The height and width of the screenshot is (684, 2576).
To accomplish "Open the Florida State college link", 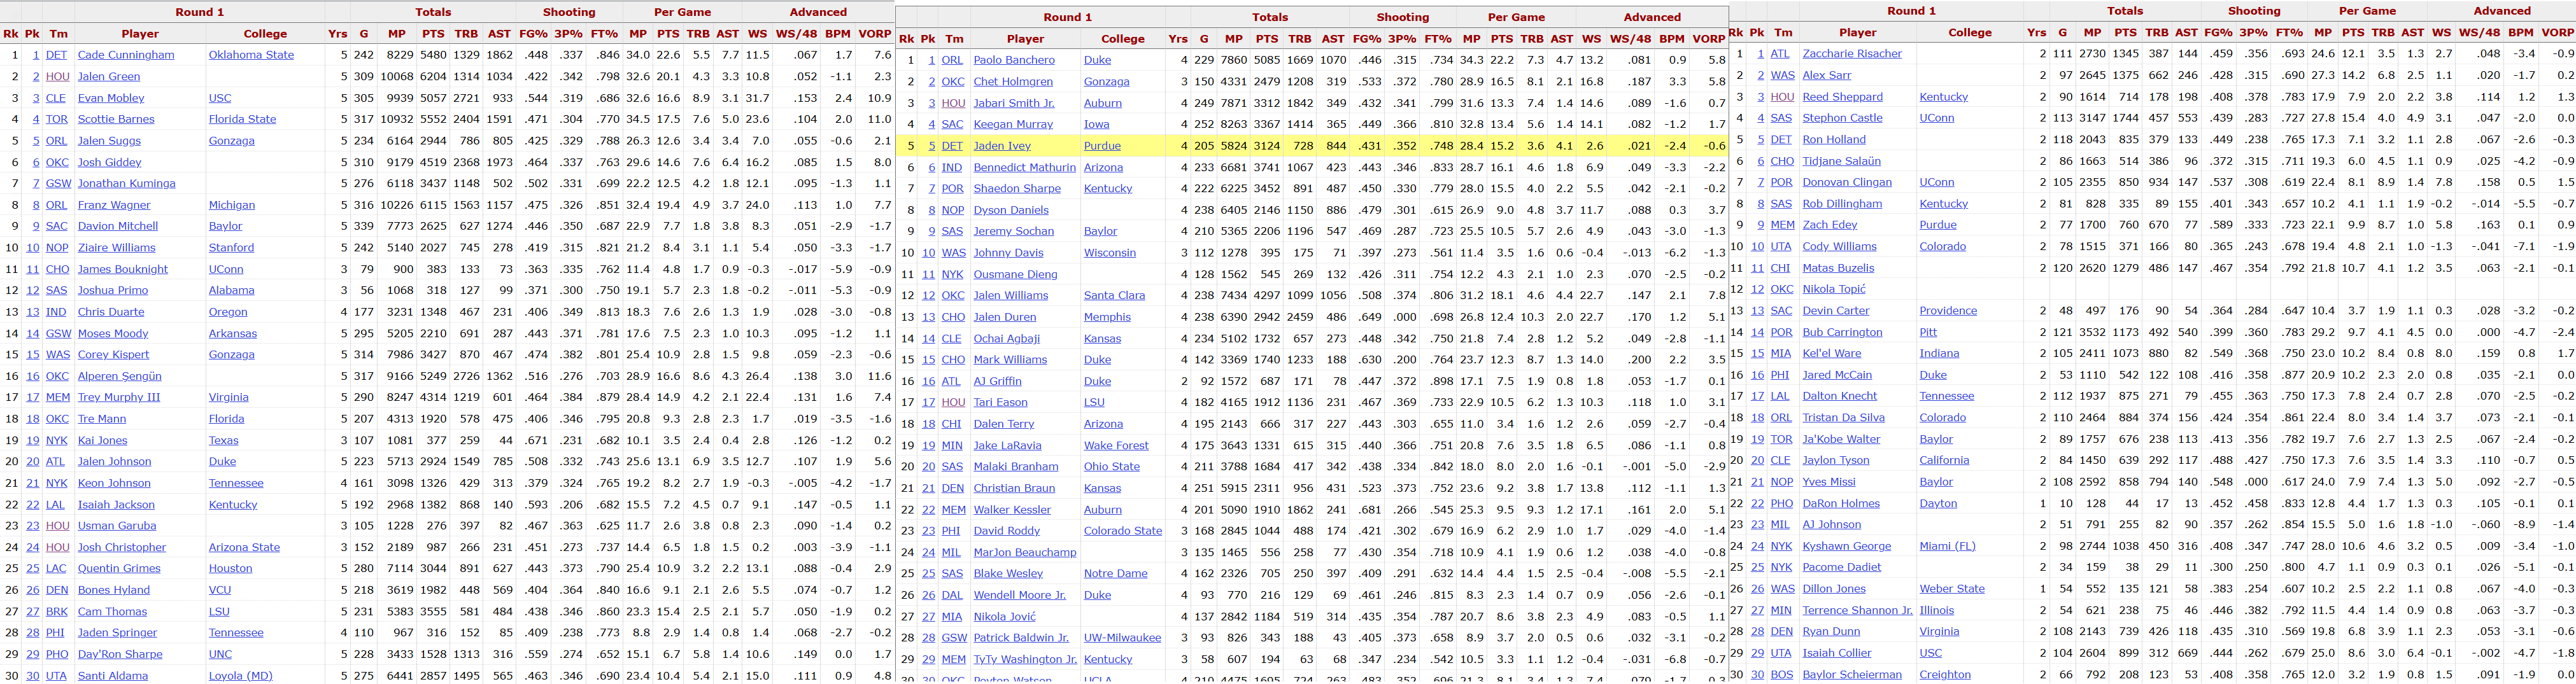I will (x=242, y=119).
